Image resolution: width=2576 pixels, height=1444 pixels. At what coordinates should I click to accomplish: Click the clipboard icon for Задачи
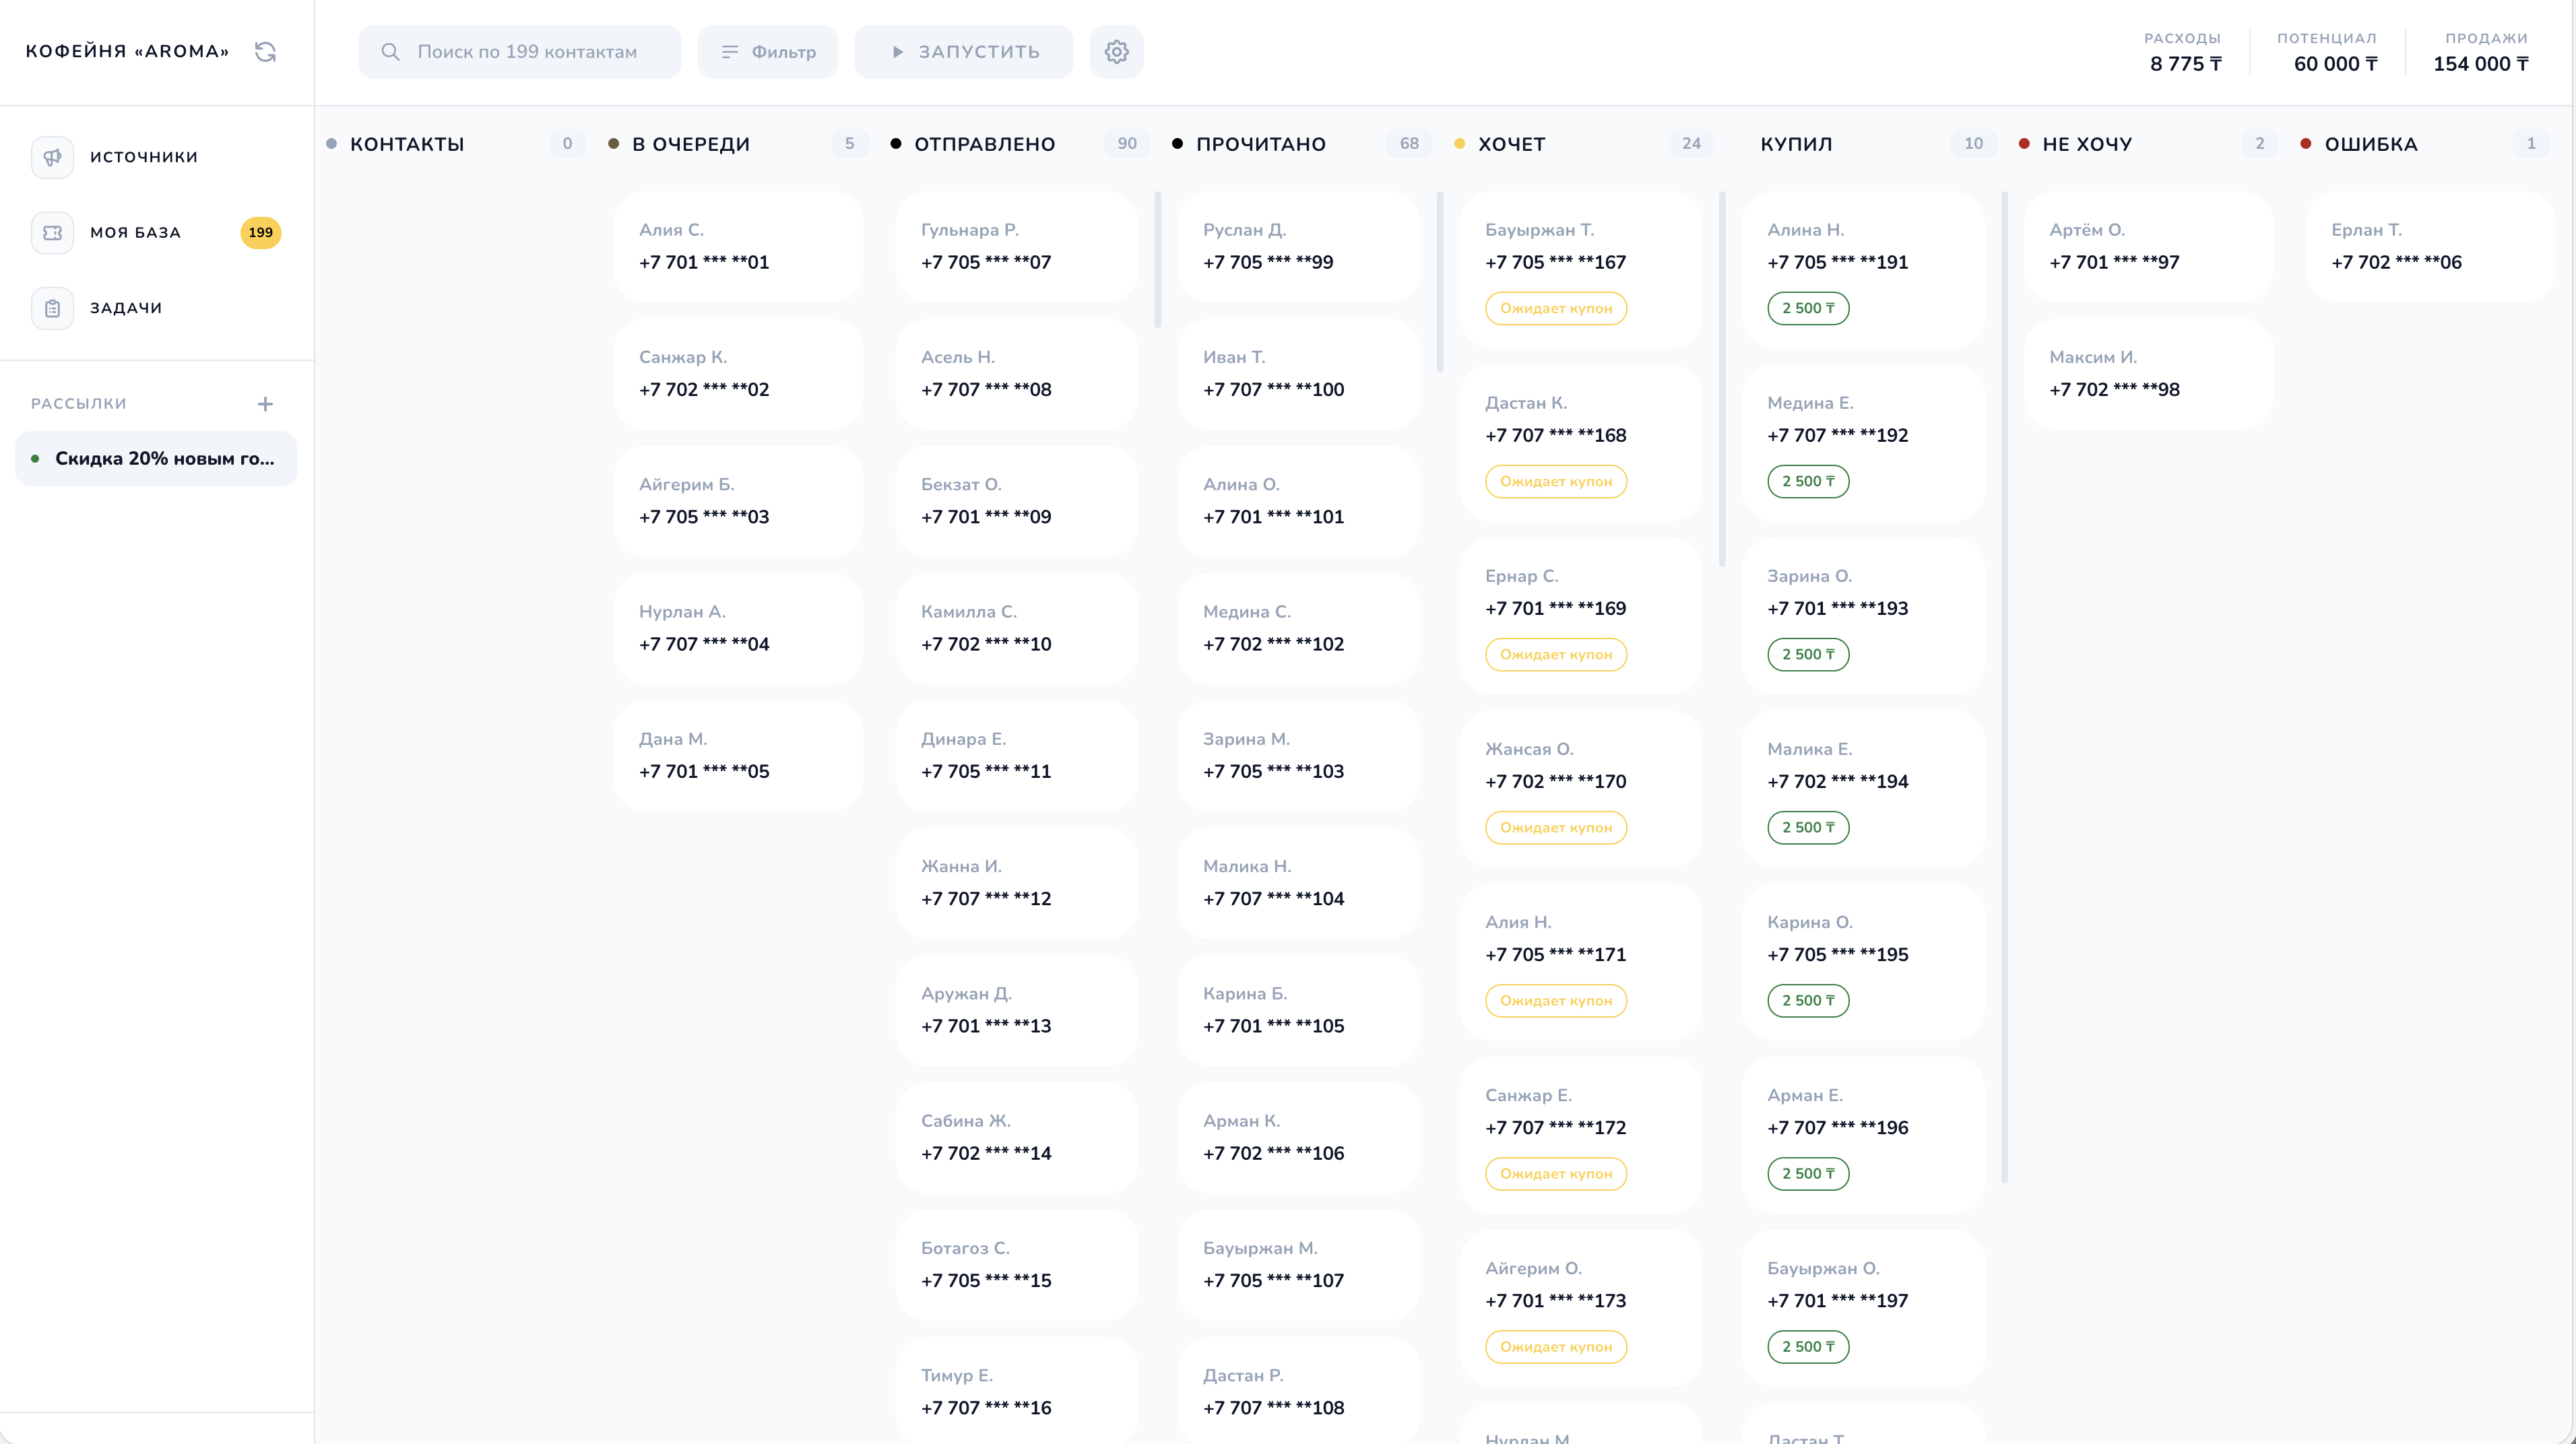click(52, 309)
